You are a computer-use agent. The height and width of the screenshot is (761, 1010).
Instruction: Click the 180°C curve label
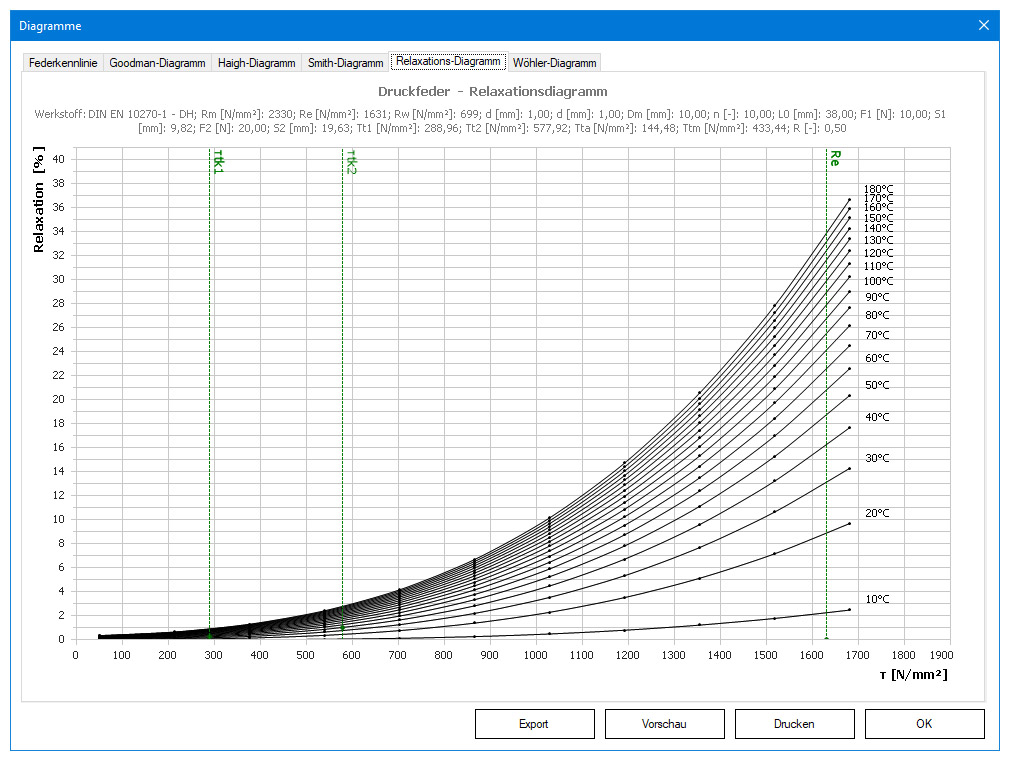pyautogui.click(x=878, y=189)
